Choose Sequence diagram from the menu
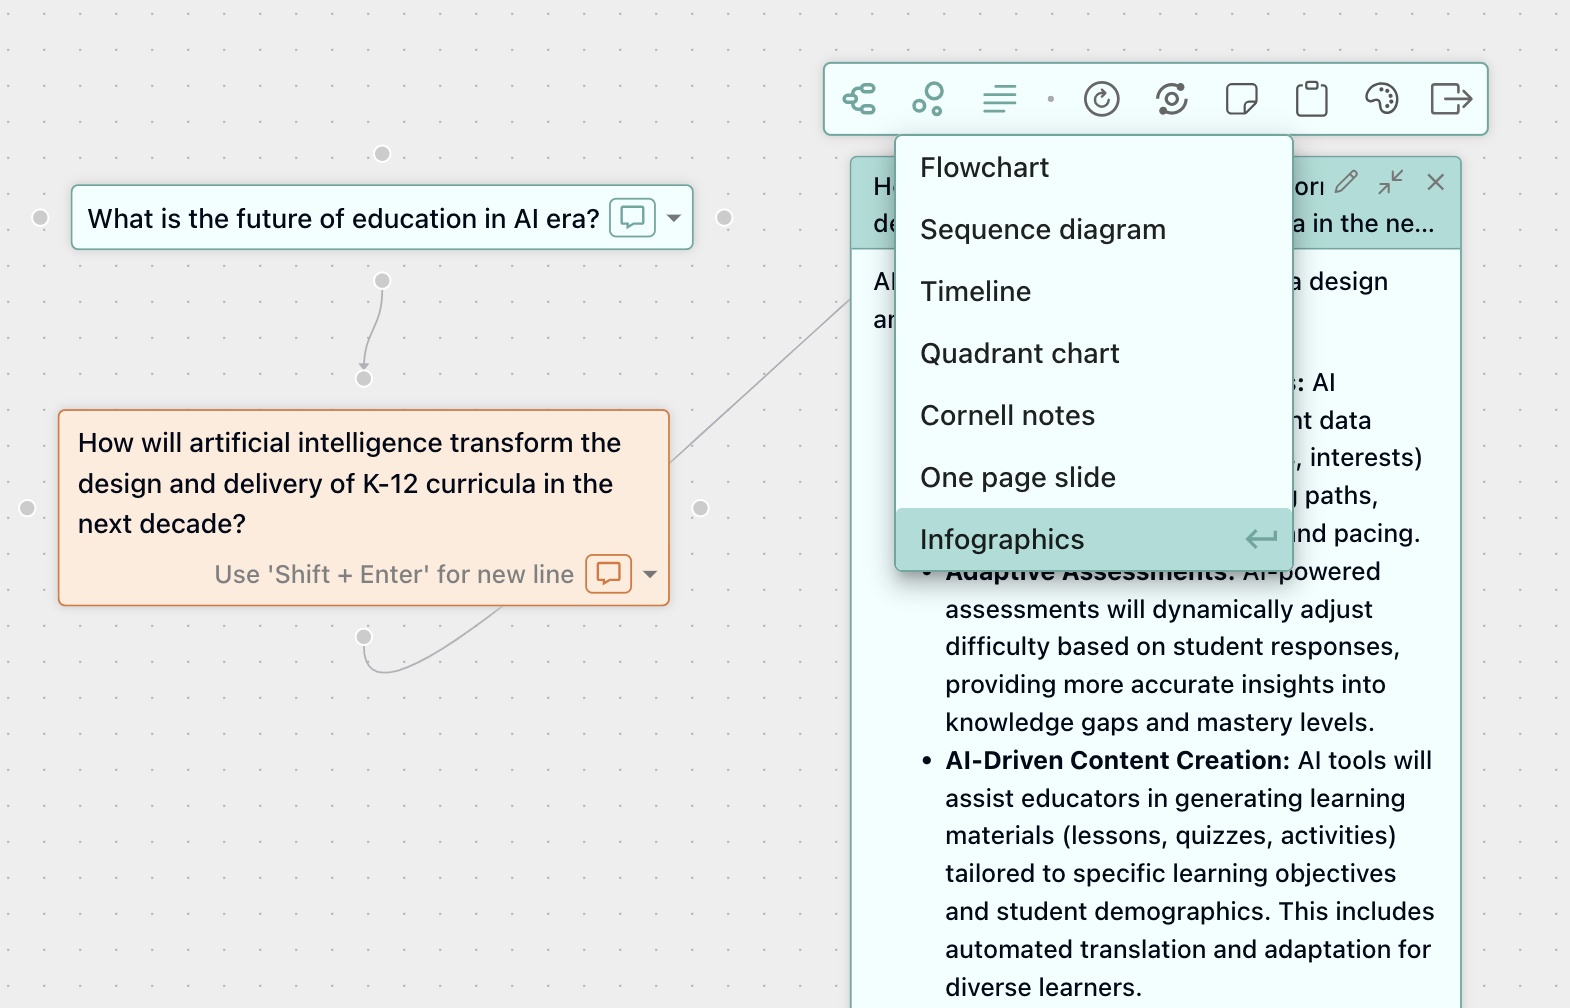The height and width of the screenshot is (1008, 1570). coord(1042,229)
